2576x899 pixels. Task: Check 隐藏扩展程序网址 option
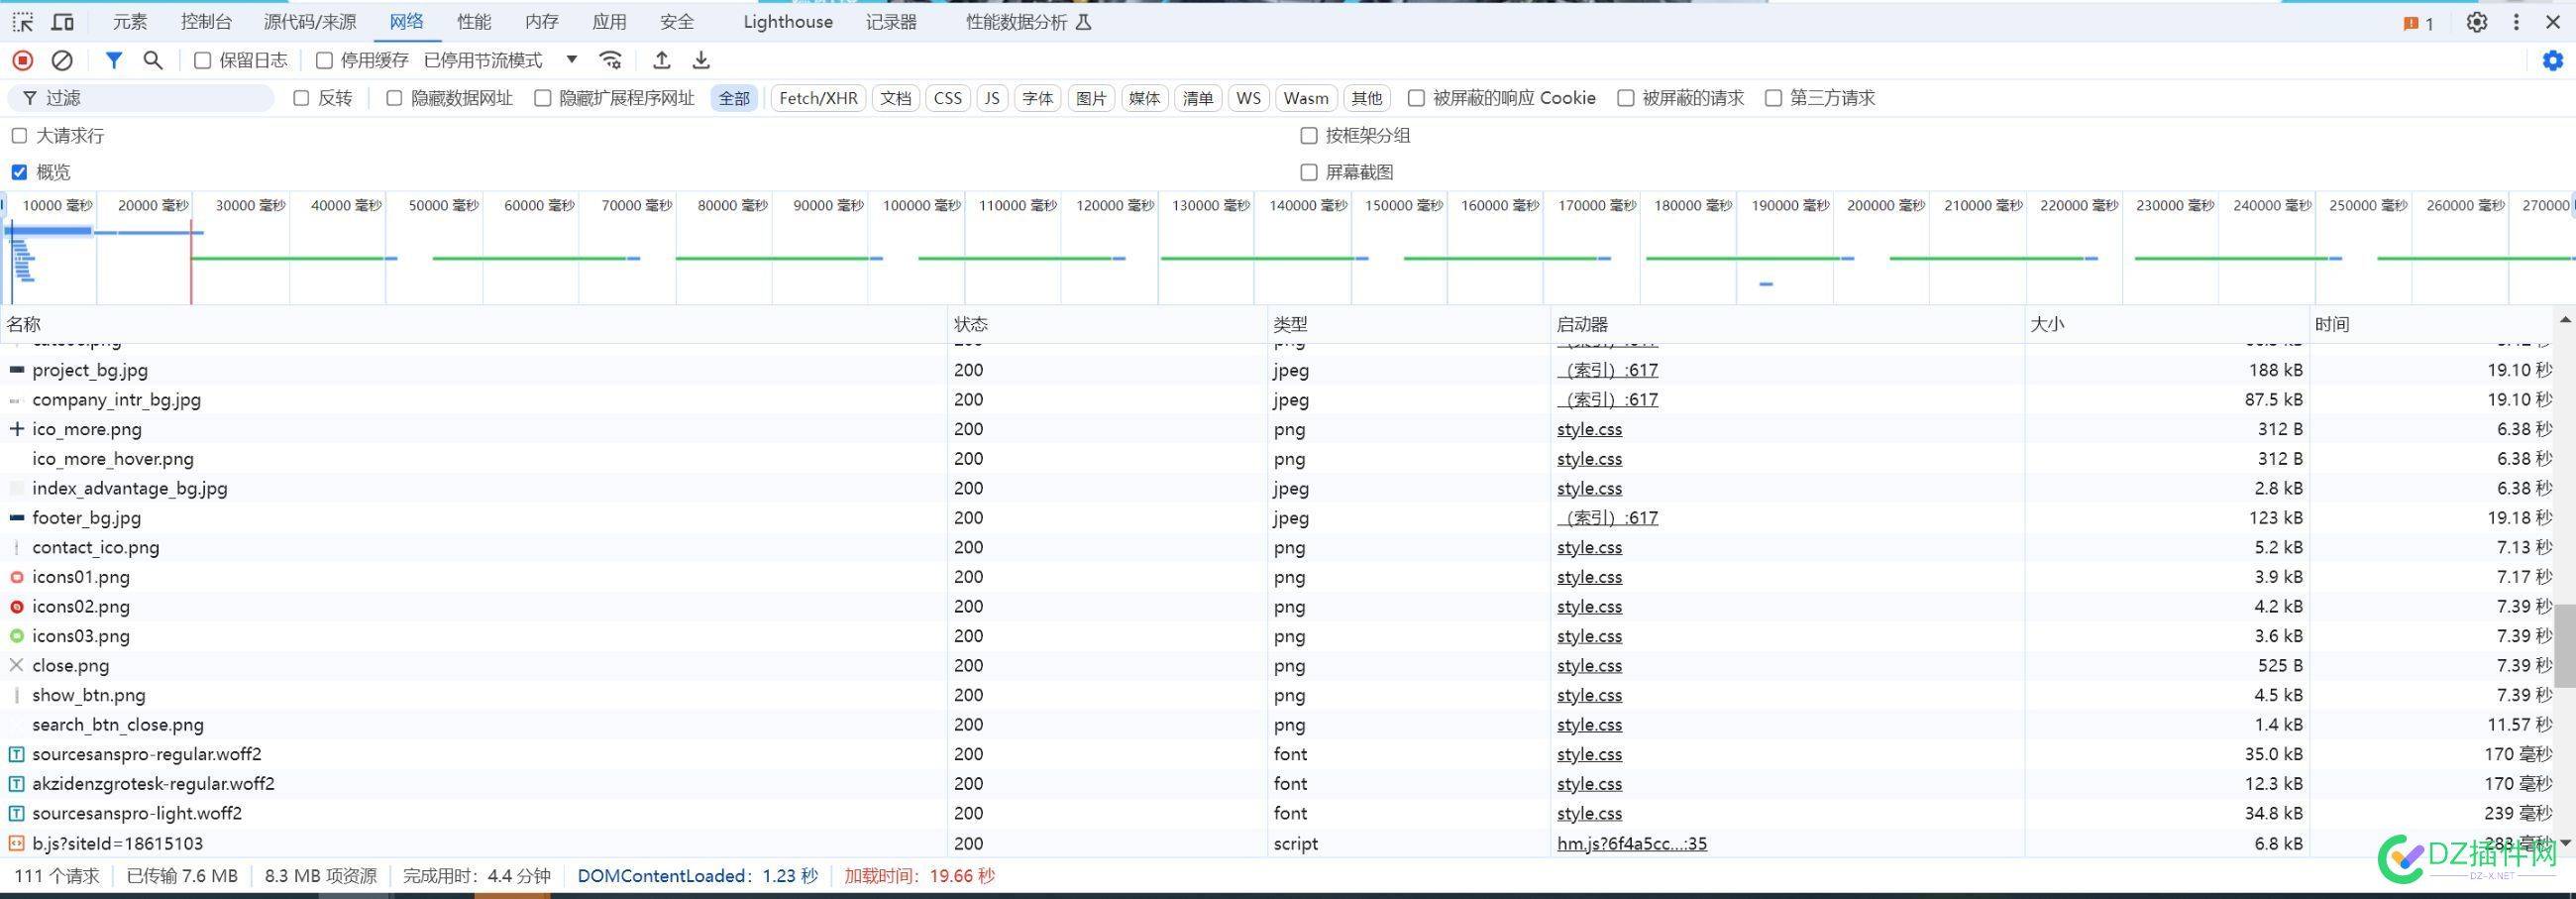point(542,98)
